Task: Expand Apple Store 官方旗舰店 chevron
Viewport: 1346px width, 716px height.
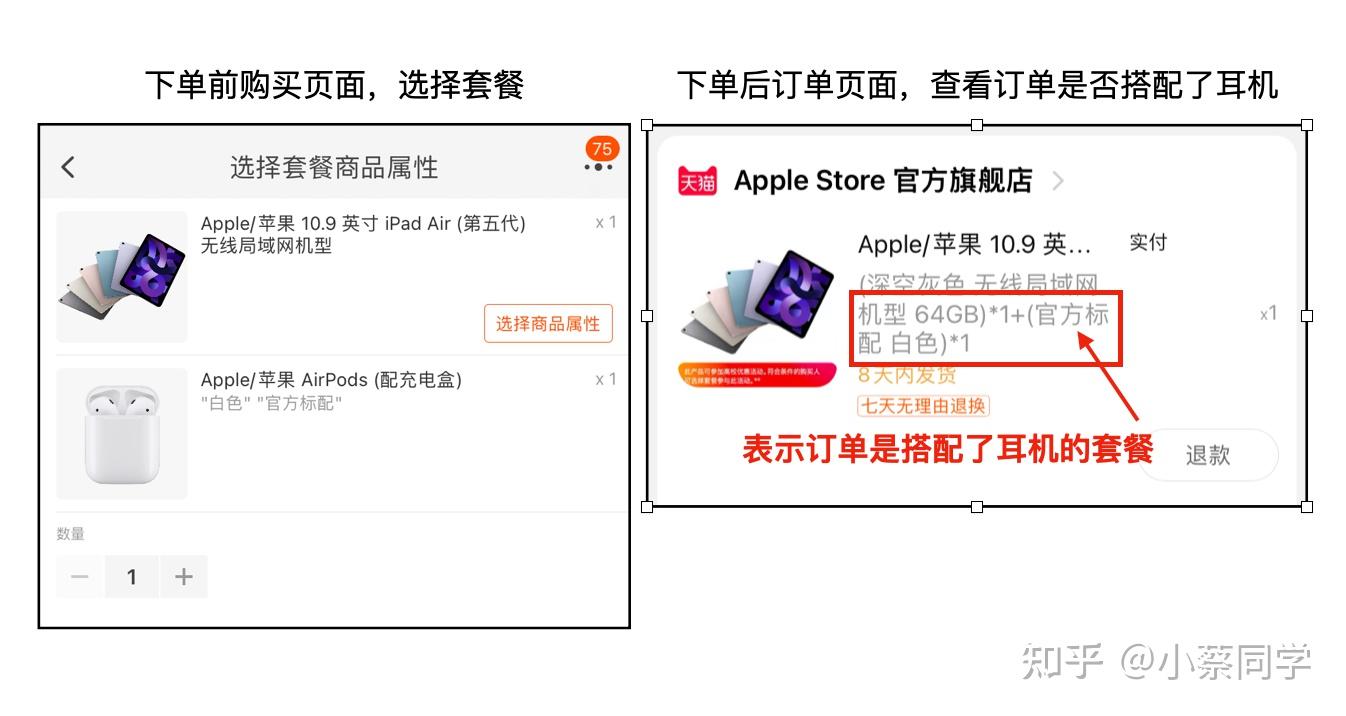Action: 1058,181
